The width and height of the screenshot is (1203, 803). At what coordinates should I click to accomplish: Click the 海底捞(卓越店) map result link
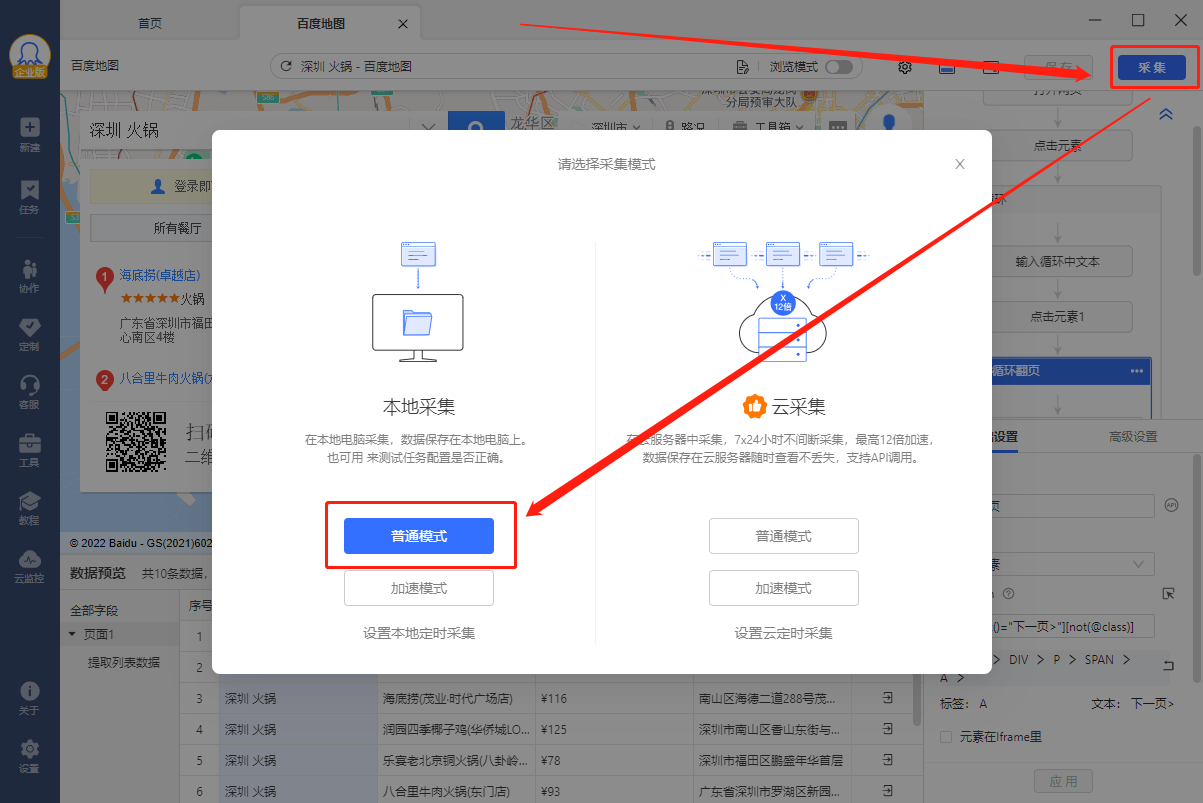pyautogui.click(x=160, y=275)
